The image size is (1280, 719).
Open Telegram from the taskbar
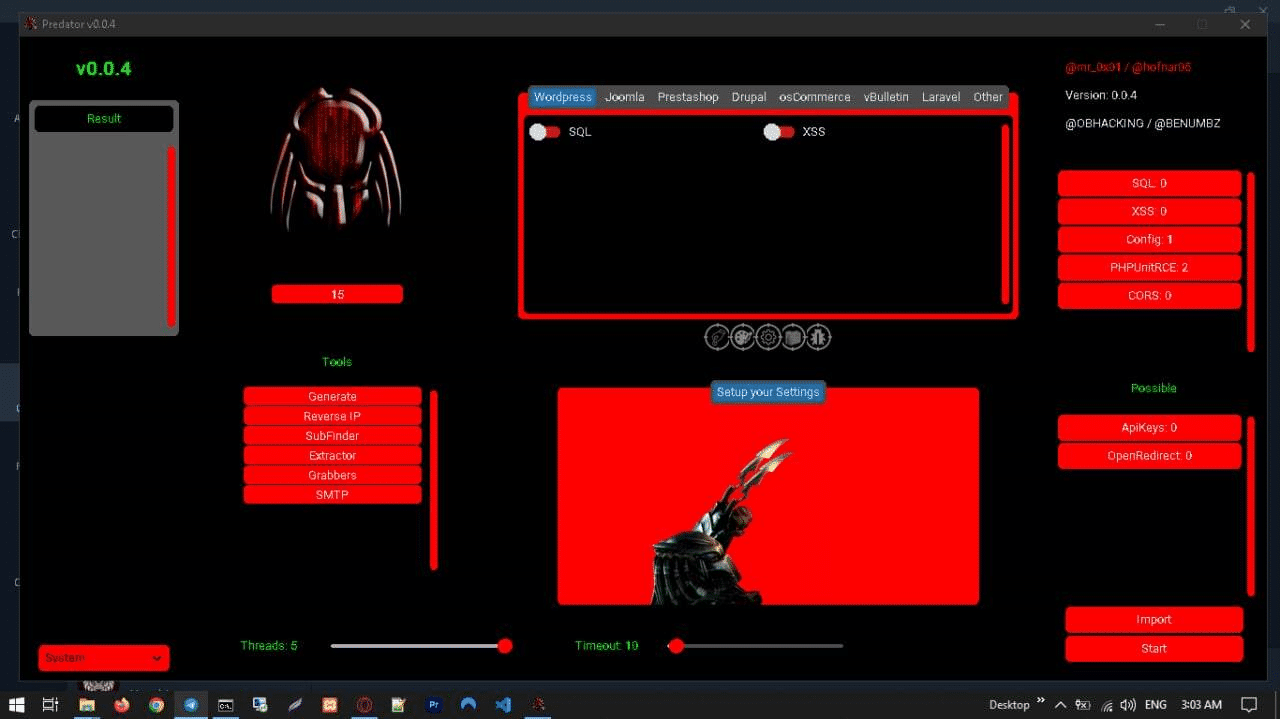coord(190,704)
